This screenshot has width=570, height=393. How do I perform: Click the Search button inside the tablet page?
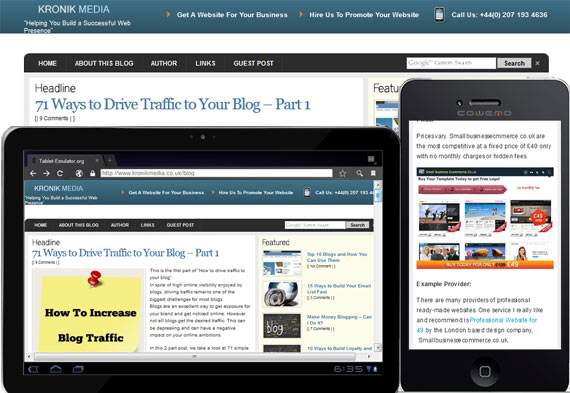358,225
